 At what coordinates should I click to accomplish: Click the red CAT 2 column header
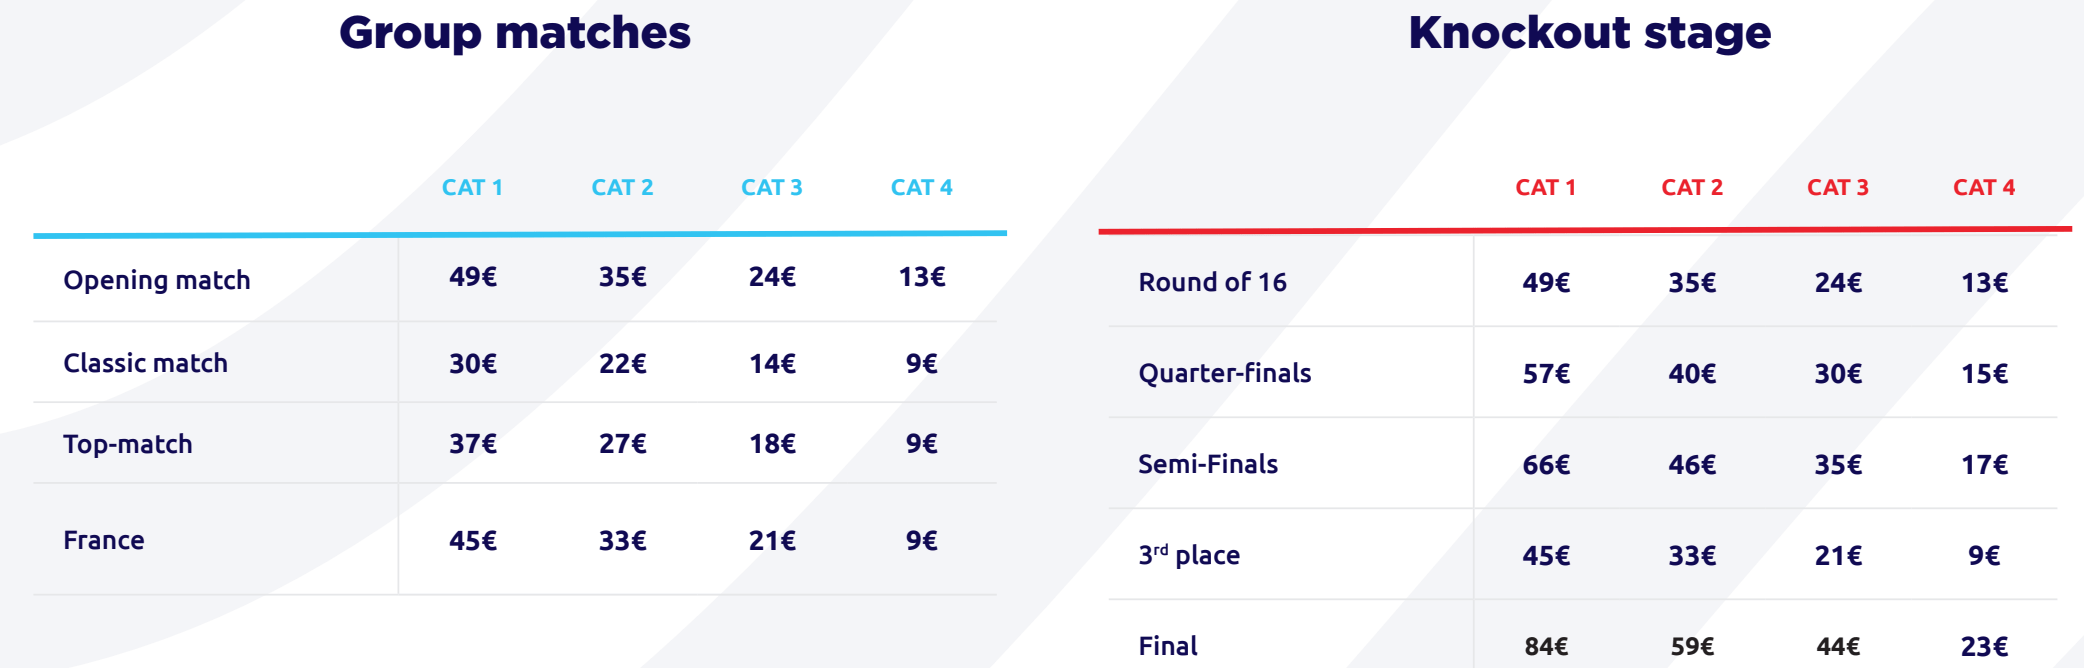coord(1692,188)
